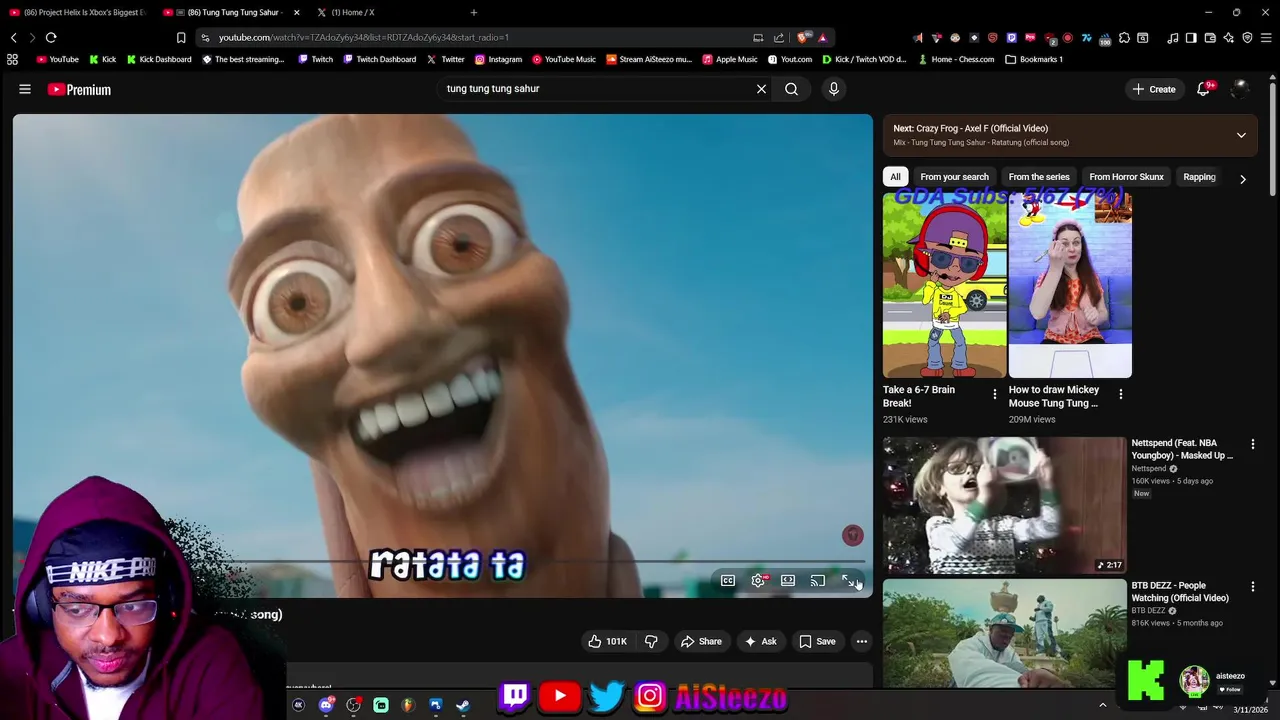Like the video with 101K likes
1280x720 pixels.
[607, 641]
